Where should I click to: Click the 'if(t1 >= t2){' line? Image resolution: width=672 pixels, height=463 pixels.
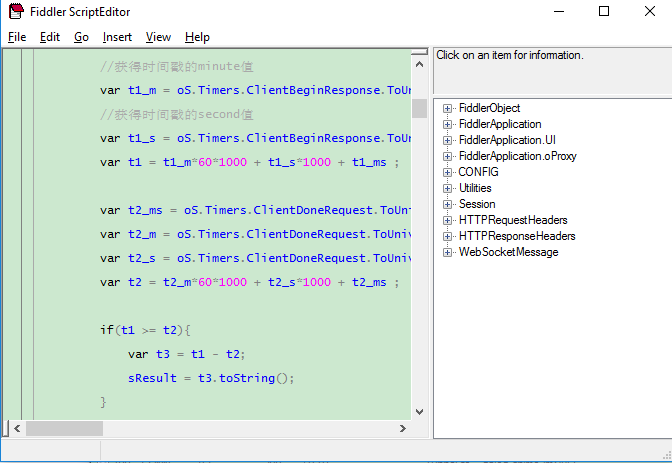coord(146,330)
